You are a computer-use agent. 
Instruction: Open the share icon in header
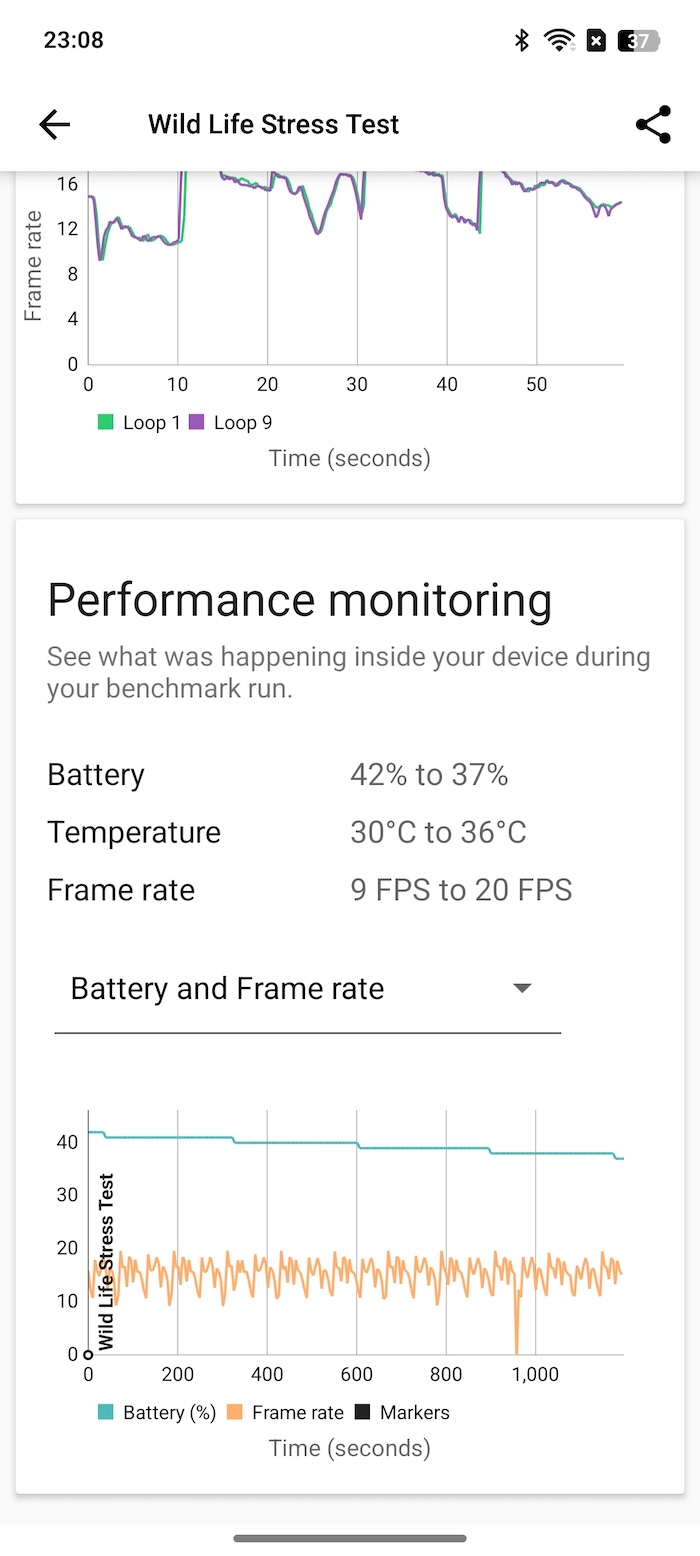coord(653,124)
